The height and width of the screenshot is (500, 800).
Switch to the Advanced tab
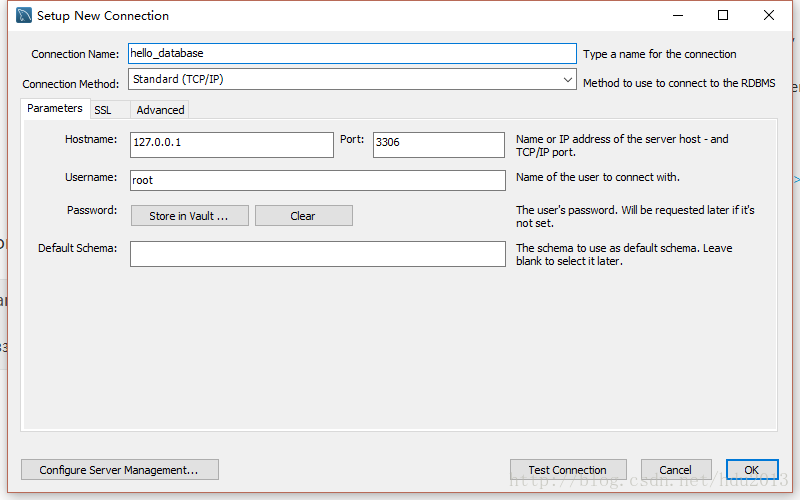(x=160, y=110)
